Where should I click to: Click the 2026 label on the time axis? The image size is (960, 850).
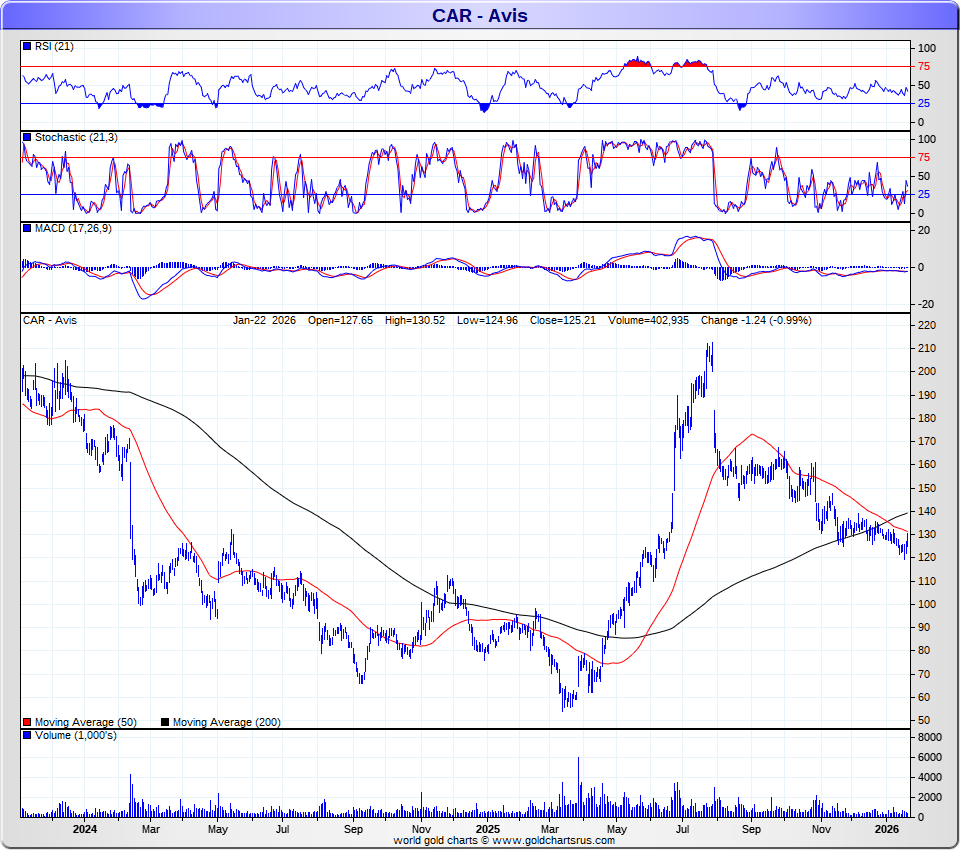(888, 829)
